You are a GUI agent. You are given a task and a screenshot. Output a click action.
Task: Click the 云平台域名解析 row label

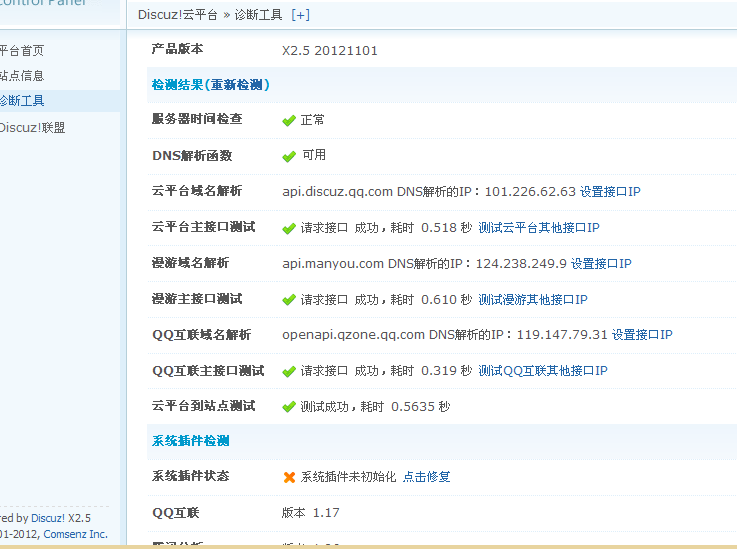tap(197, 191)
